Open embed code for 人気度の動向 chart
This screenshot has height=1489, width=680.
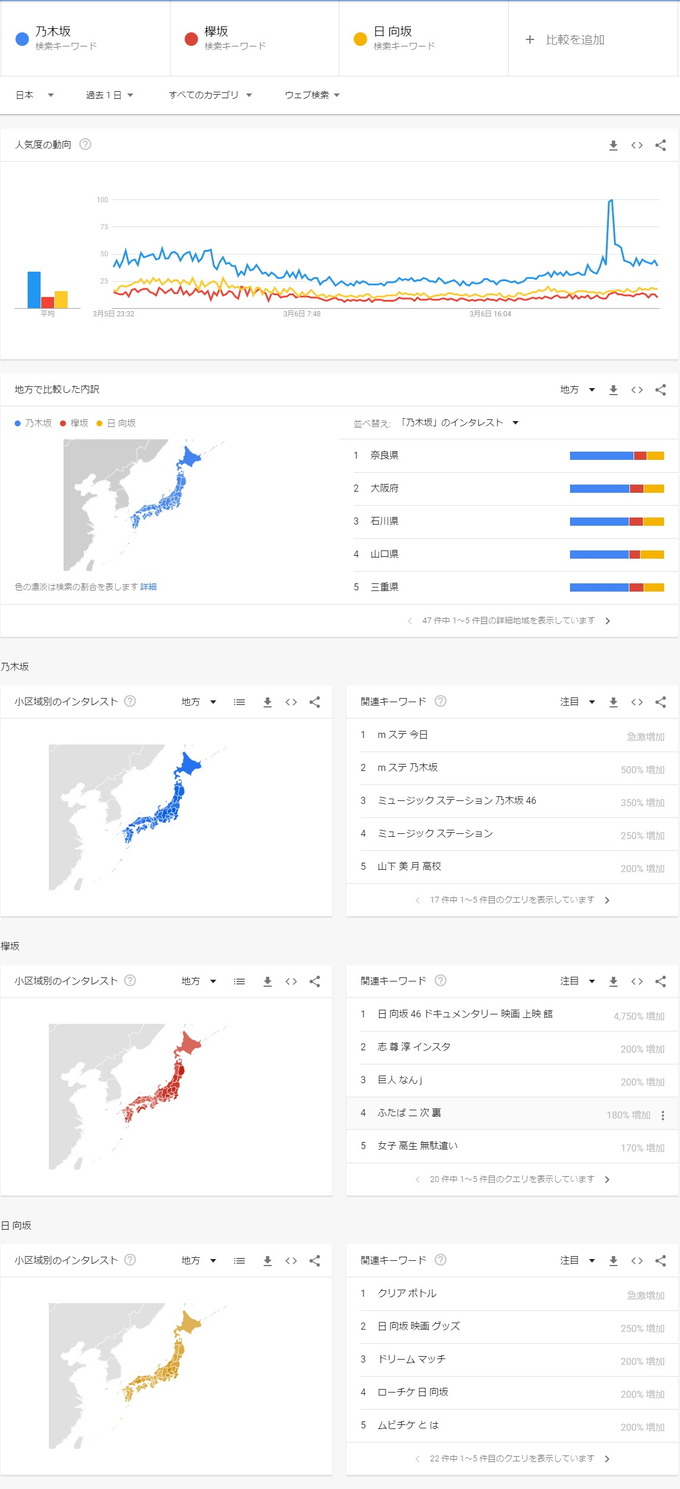(637, 145)
